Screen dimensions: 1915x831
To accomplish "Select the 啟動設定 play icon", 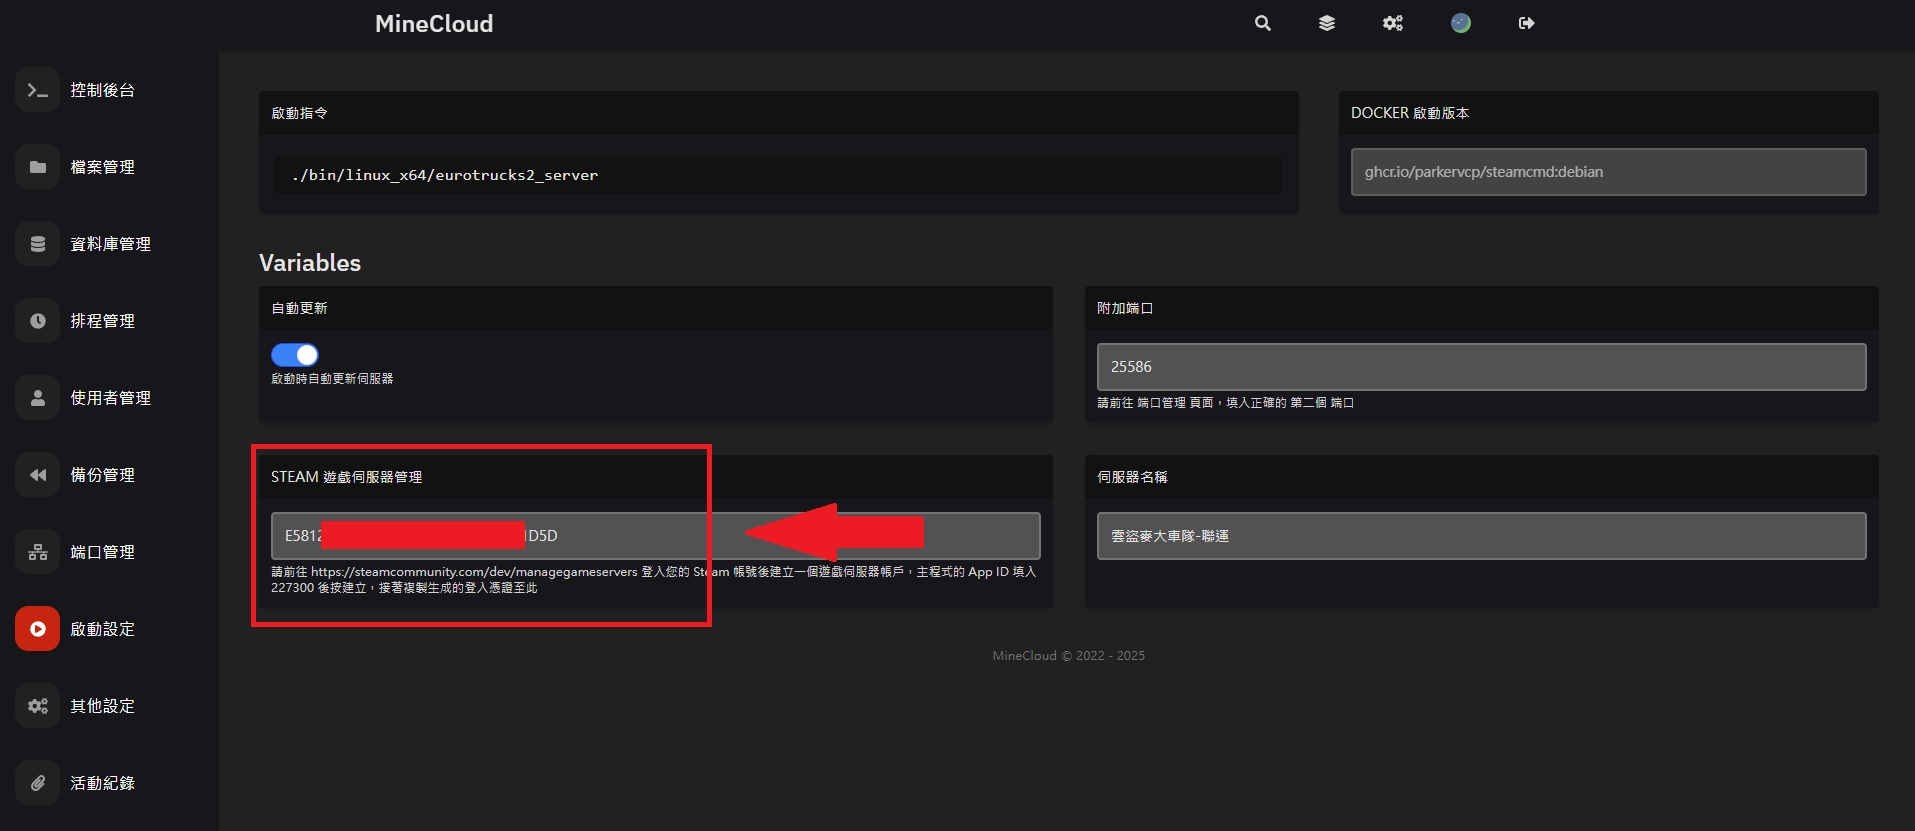I will pos(38,629).
